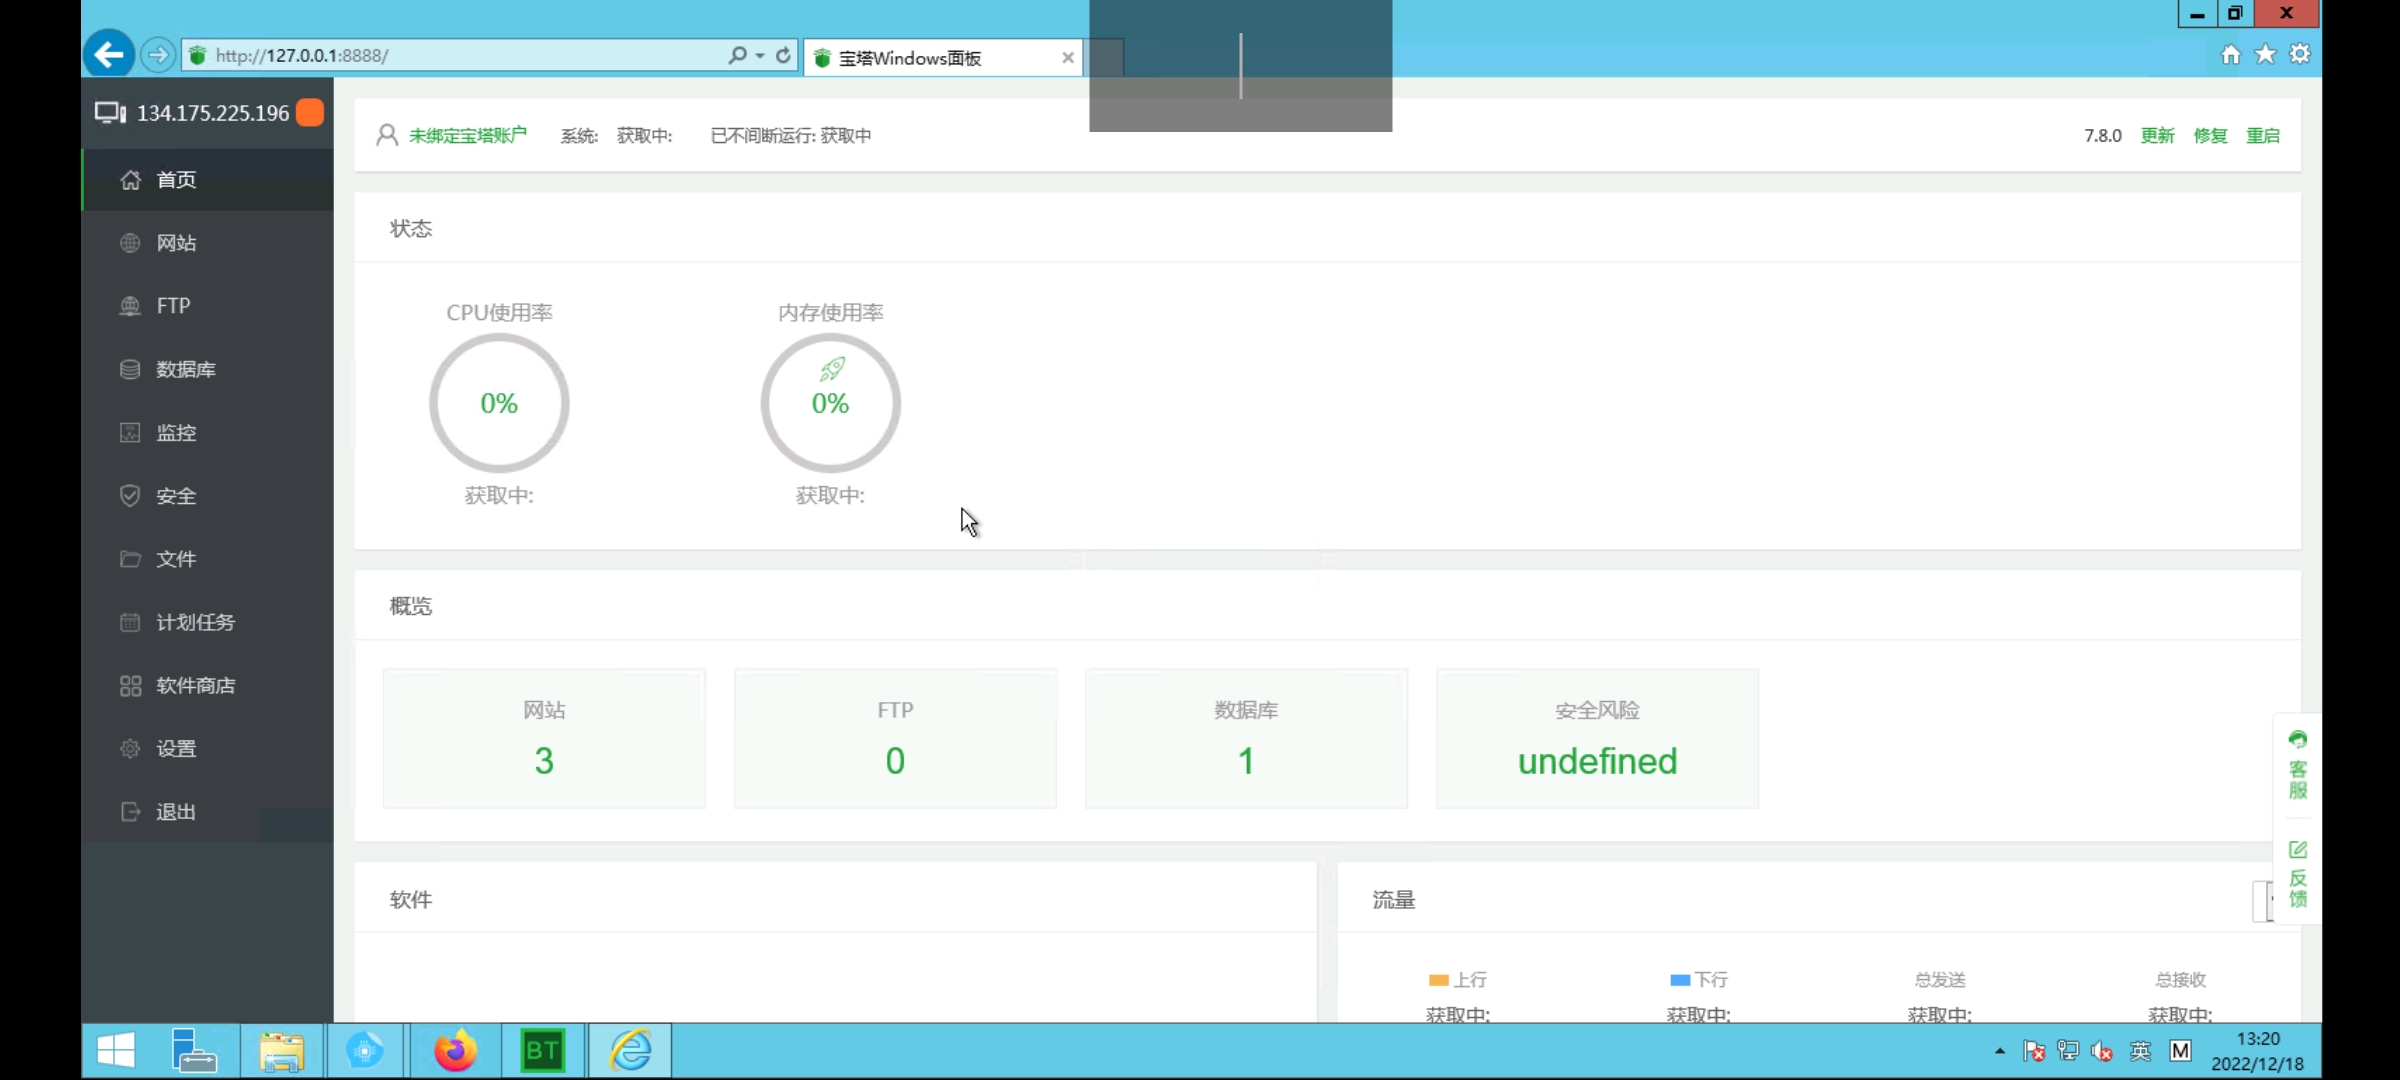Click the browser back arrow button
Screen dimensions: 2400x1080
[109, 54]
